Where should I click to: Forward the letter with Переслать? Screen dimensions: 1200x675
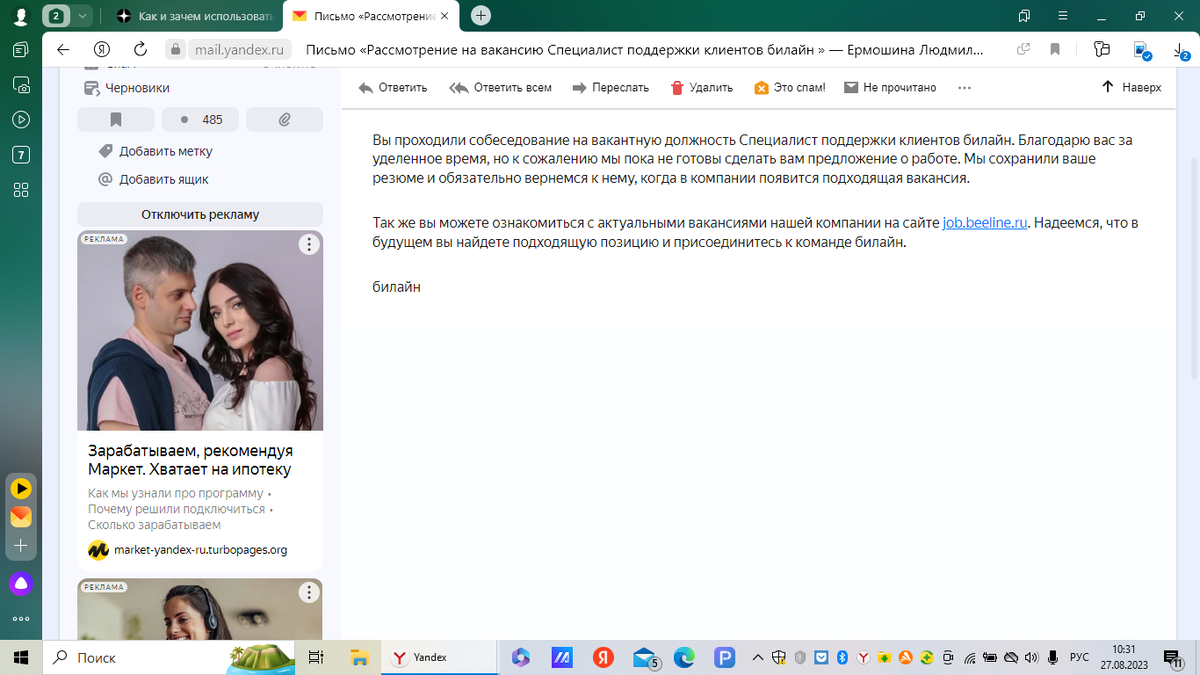[x=610, y=88]
